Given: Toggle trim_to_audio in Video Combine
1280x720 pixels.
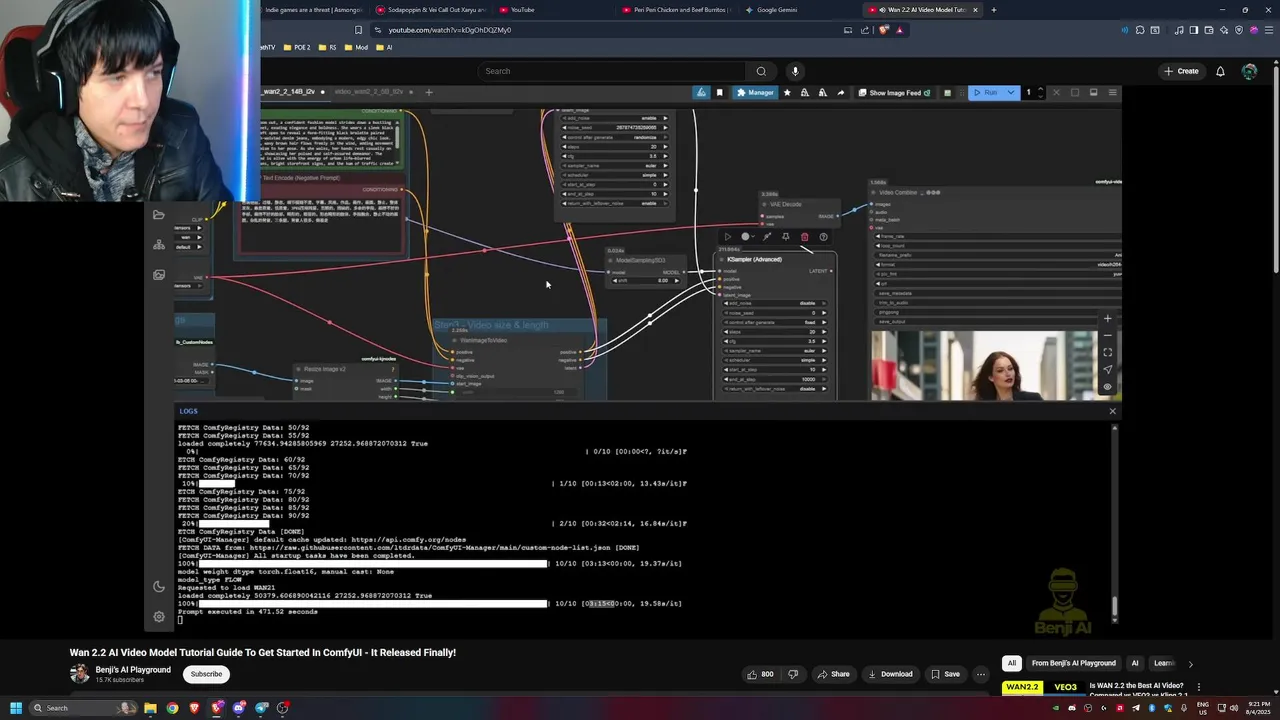Looking at the screenshot, I should [1000, 303].
